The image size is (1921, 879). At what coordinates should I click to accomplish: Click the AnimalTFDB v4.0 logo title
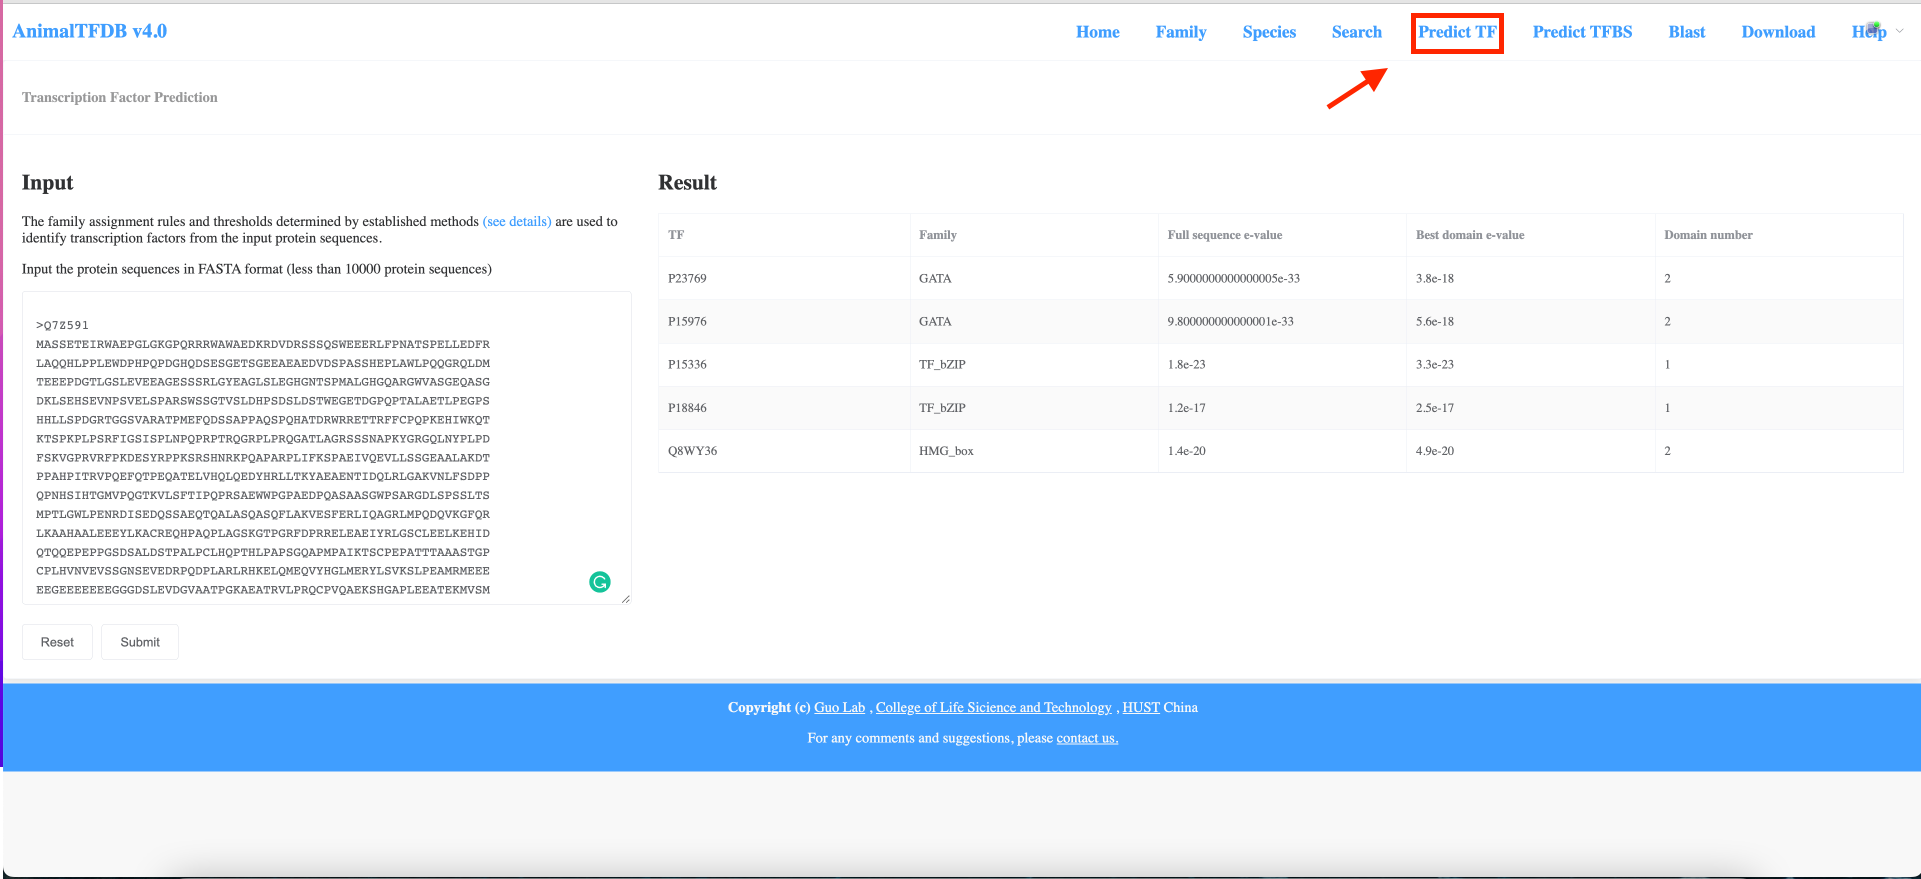(90, 31)
